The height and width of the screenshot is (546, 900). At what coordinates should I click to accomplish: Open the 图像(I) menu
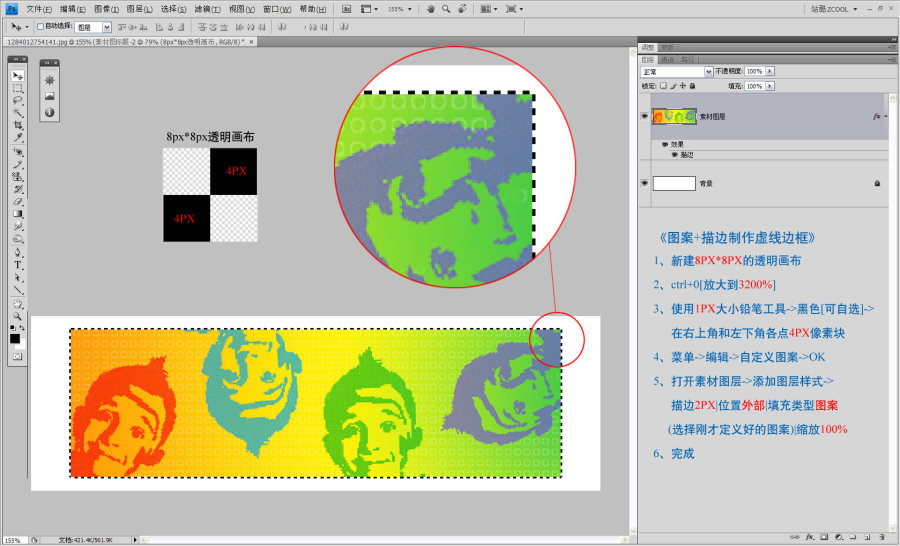coord(106,9)
